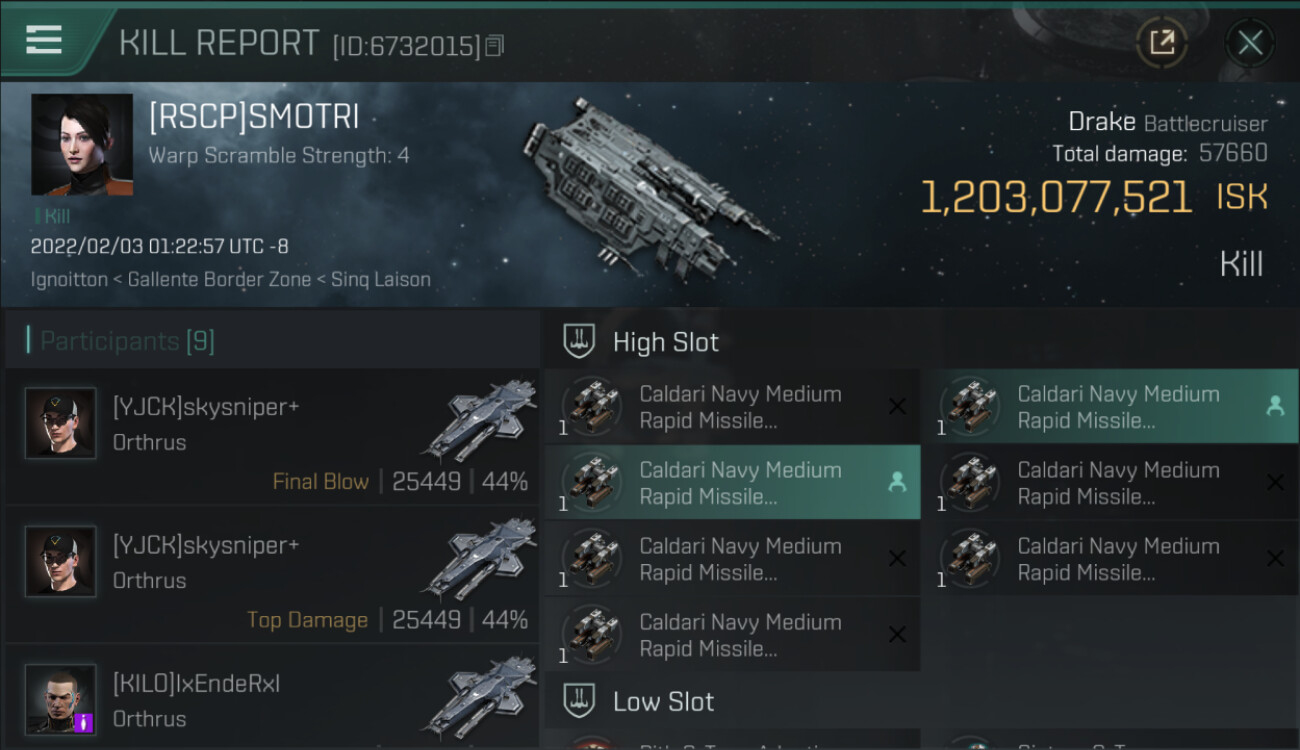The height and width of the screenshot is (750, 1300).
Task: Click the share kill report icon
Action: click(1162, 42)
